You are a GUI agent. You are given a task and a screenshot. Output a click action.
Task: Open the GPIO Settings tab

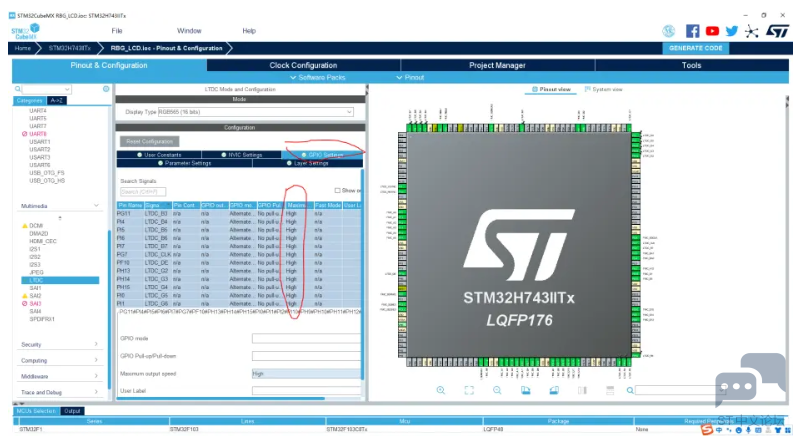click(322, 154)
